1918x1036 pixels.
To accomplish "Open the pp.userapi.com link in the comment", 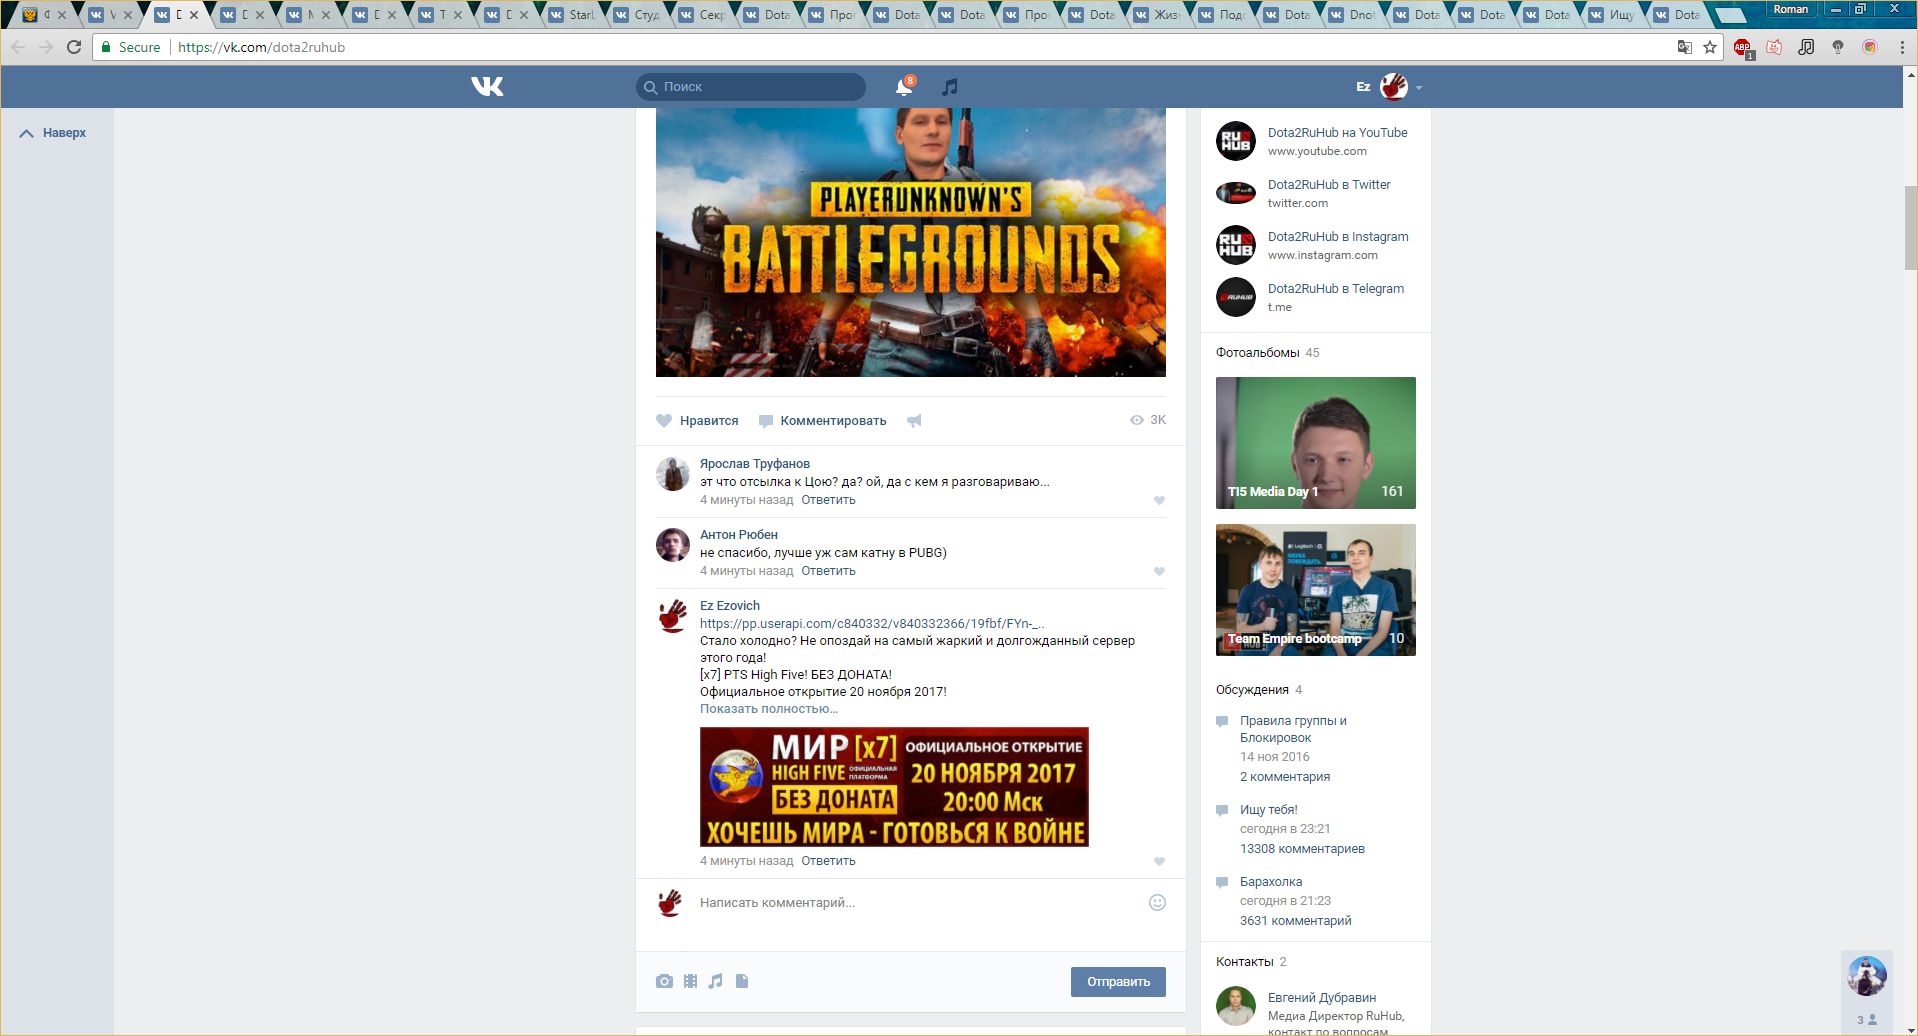I will point(872,624).
